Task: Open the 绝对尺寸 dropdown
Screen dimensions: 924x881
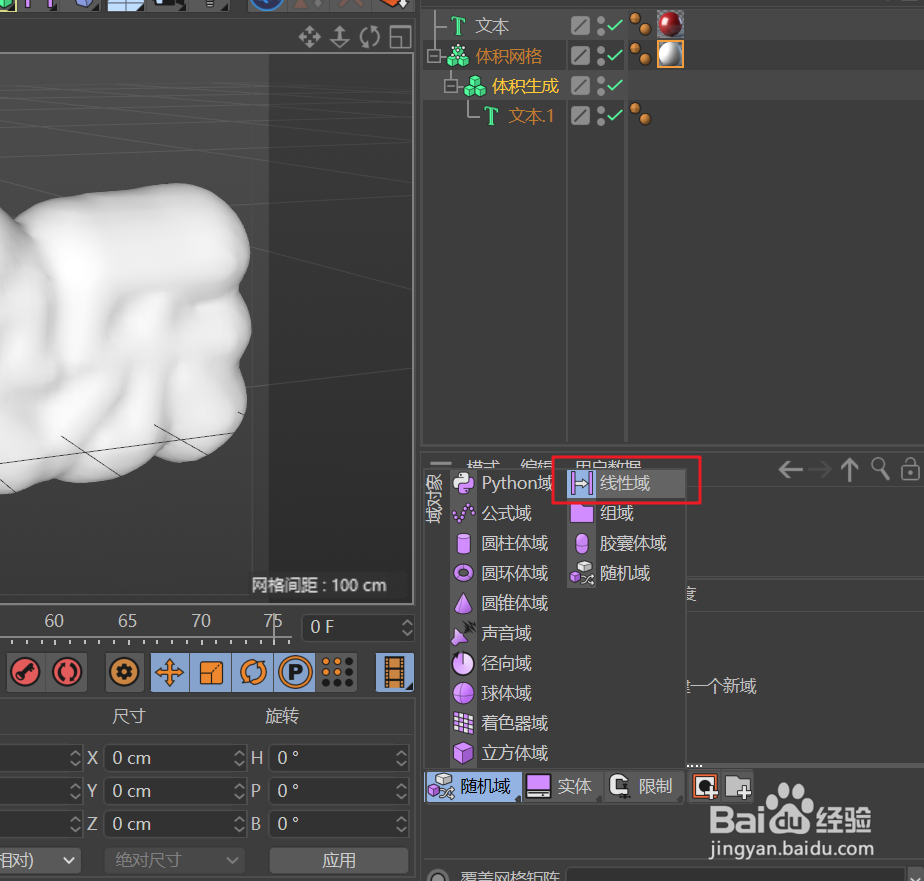Action: click(x=175, y=859)
